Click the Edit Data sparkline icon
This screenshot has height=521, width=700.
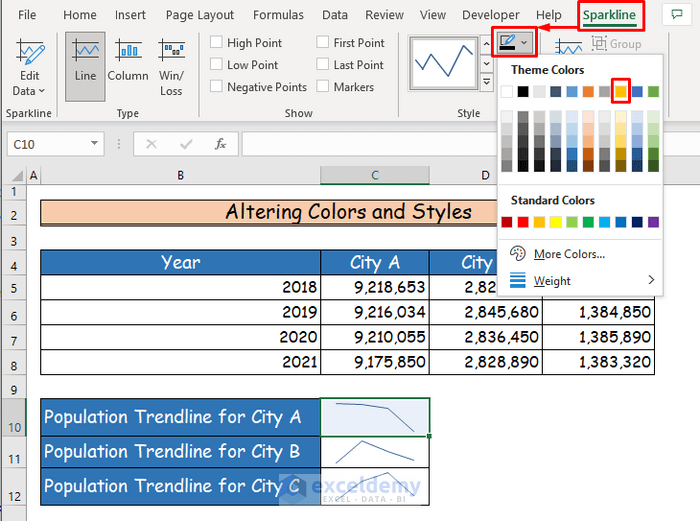(x=30, y=53)
